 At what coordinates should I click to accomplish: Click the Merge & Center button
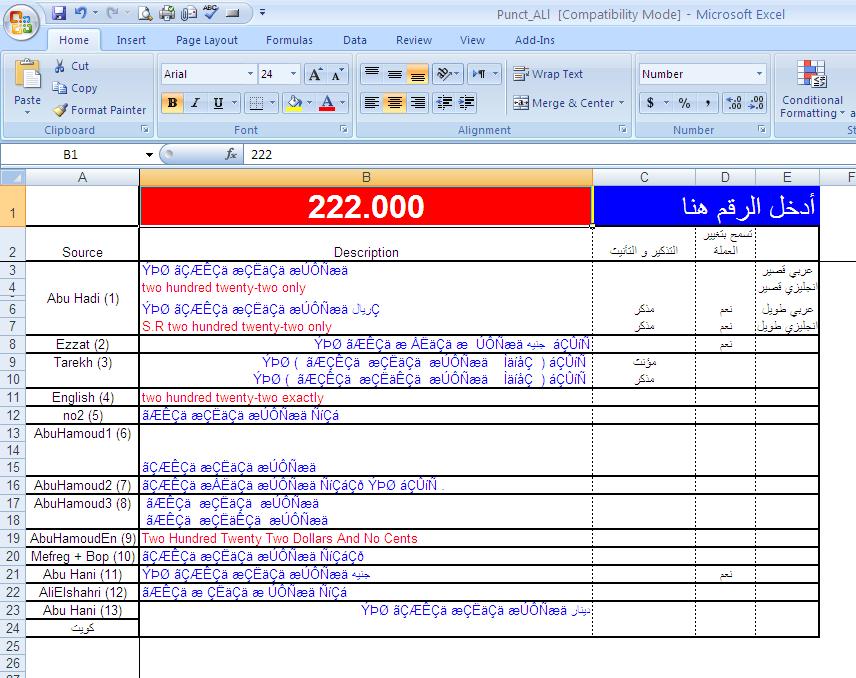[x=563, y=103]
